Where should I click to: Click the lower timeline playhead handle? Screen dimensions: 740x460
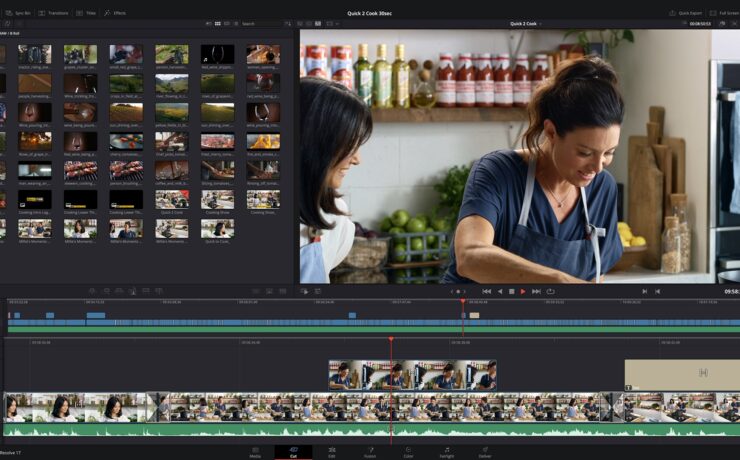391,339
